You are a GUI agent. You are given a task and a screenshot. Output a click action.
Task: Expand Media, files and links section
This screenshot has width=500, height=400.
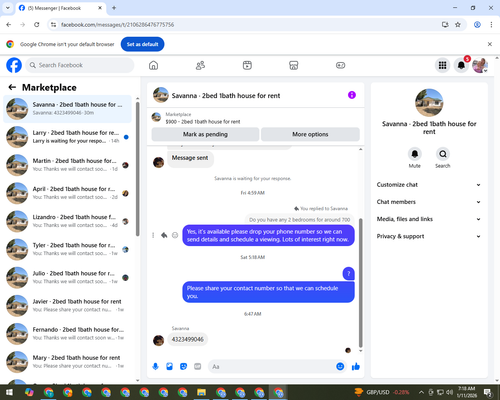[429, 219]
